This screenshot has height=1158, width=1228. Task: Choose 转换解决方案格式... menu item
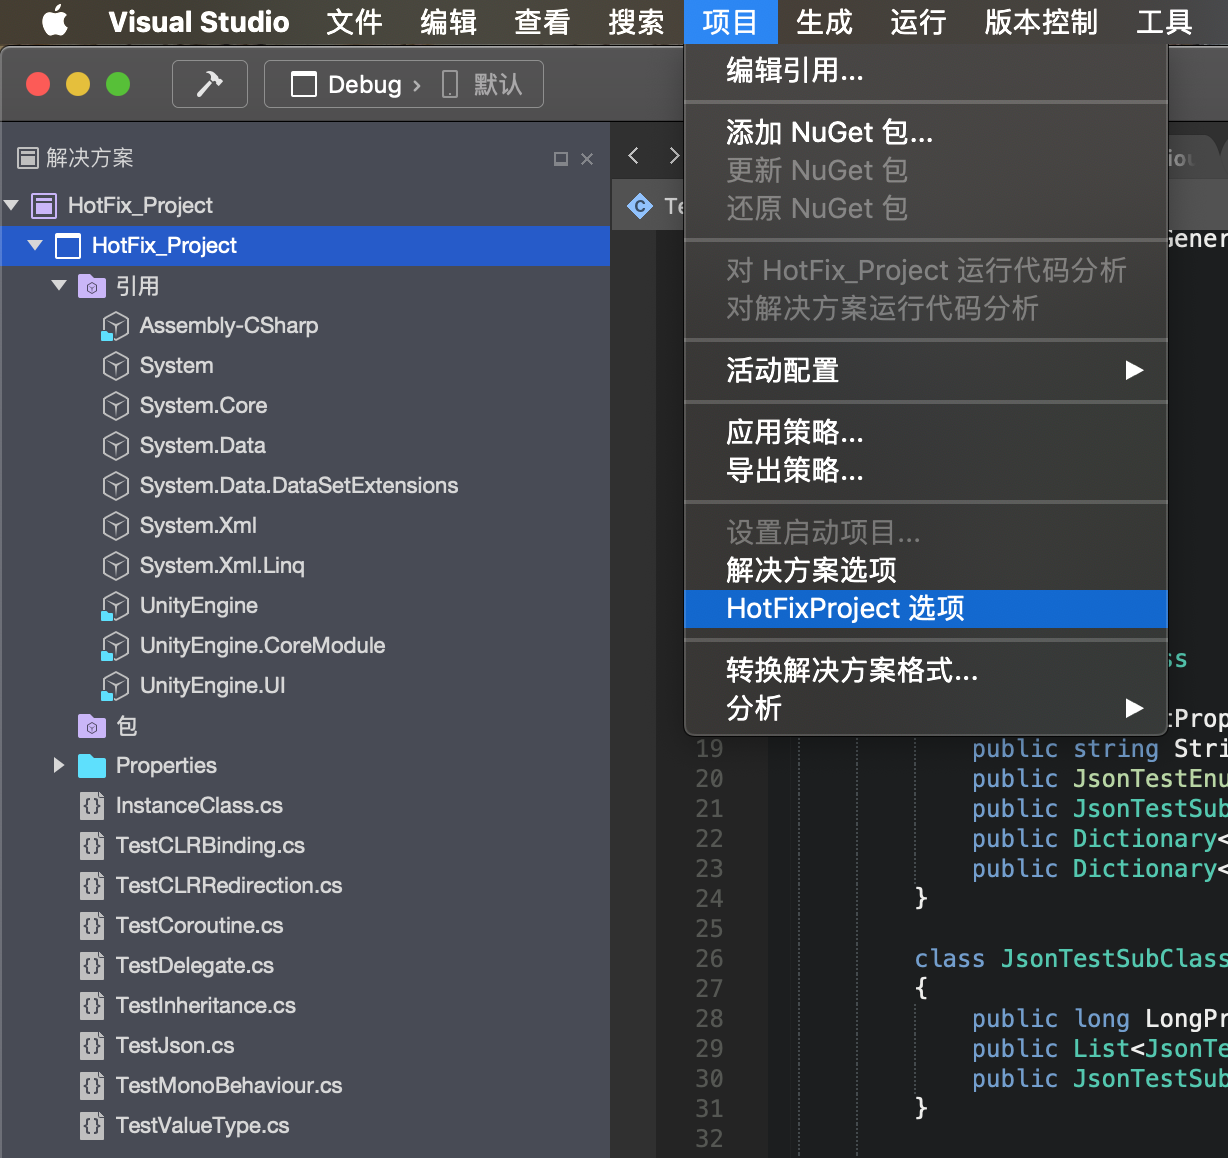pos(926,670)
